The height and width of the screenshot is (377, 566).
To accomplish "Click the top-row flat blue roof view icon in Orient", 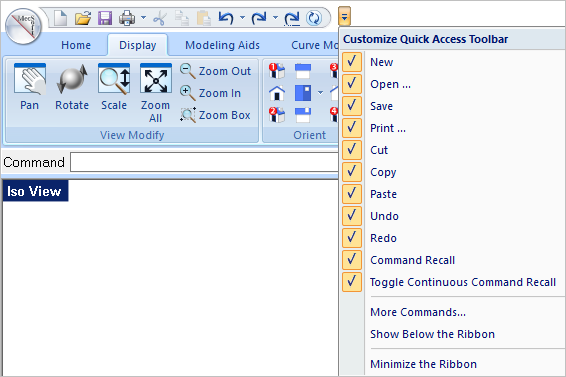I will (303, 71).
